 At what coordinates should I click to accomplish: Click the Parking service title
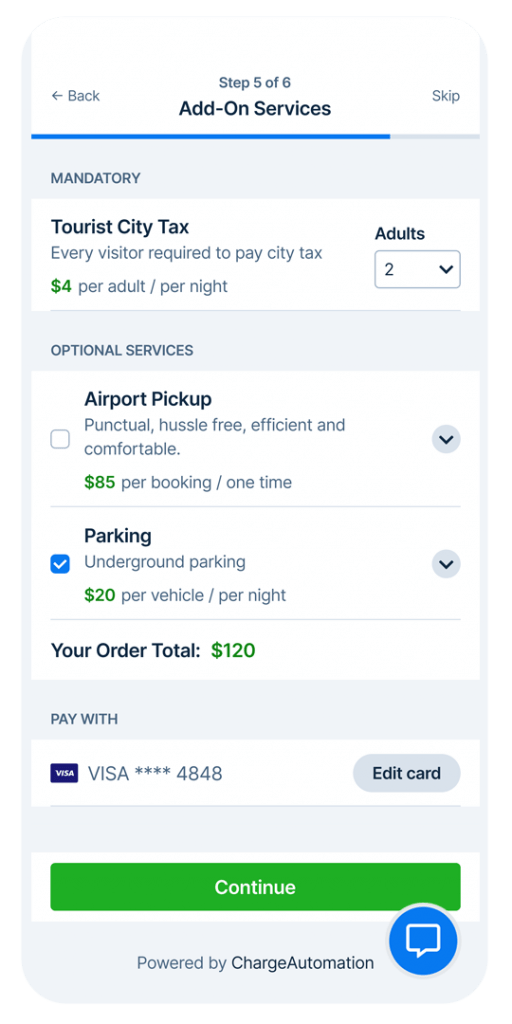pos(118,536)
